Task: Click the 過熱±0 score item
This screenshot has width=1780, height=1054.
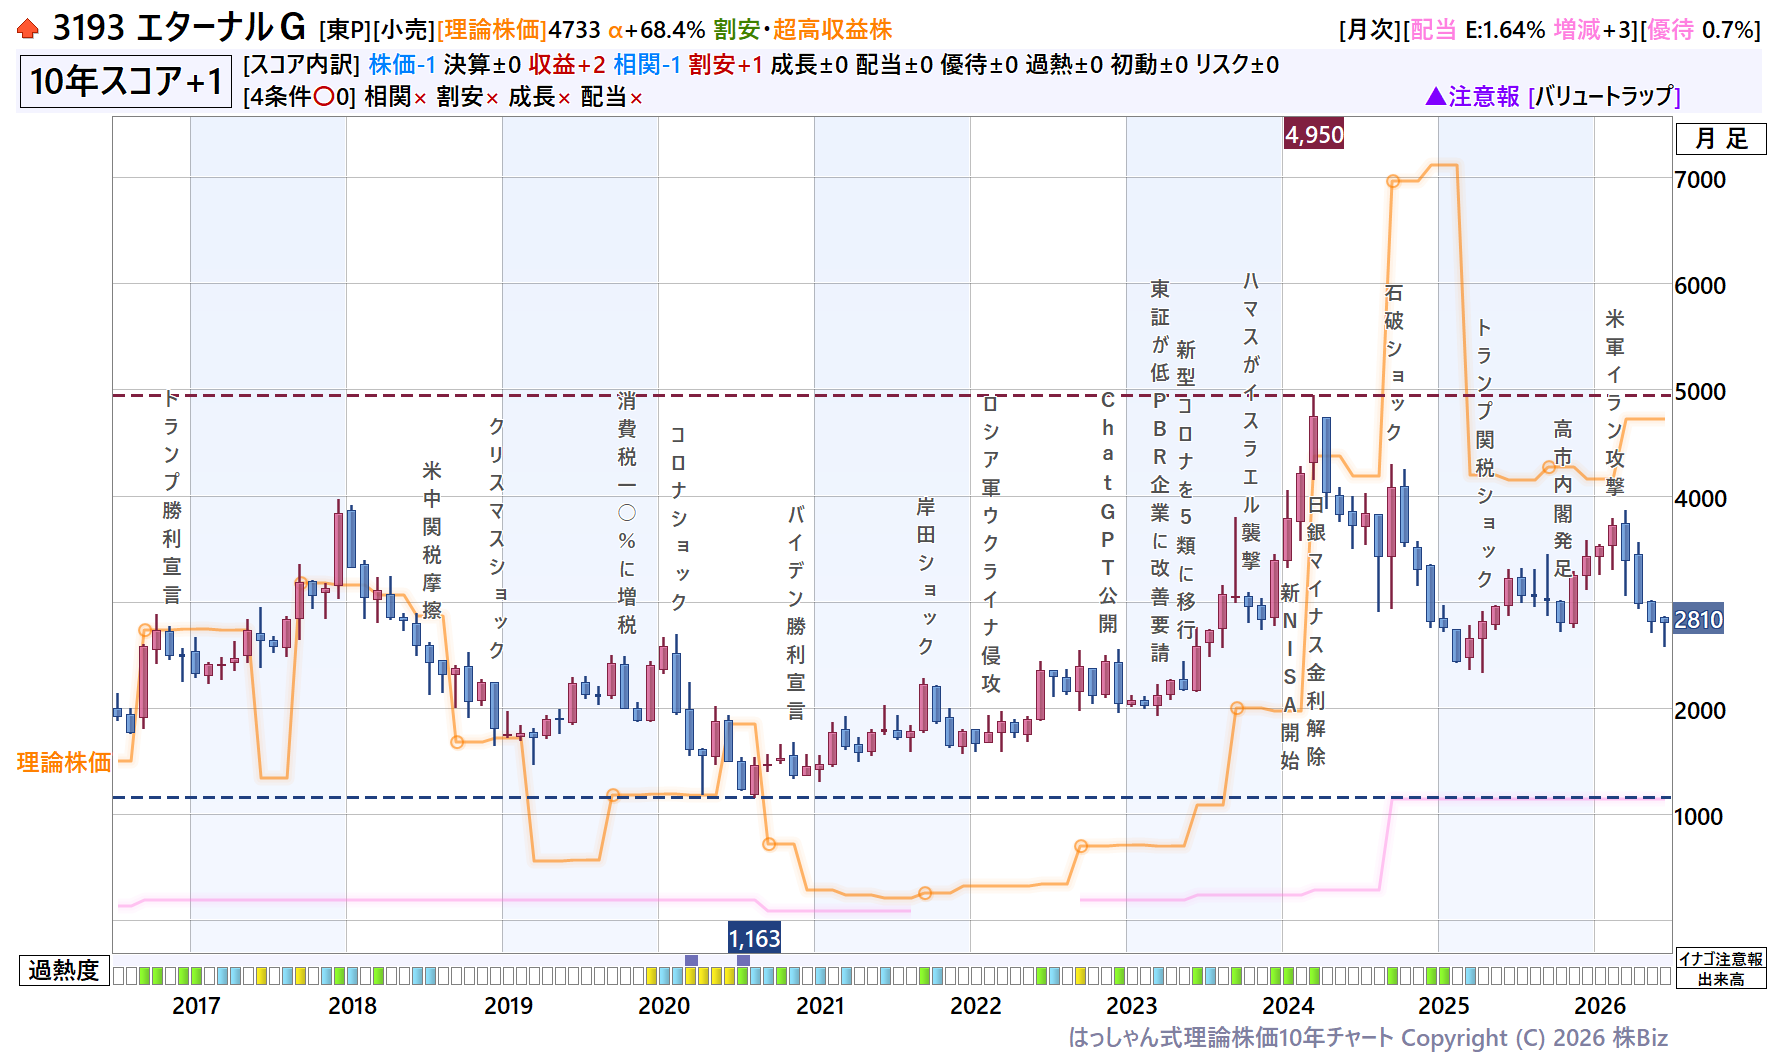Action: [x=1064, y=65]
